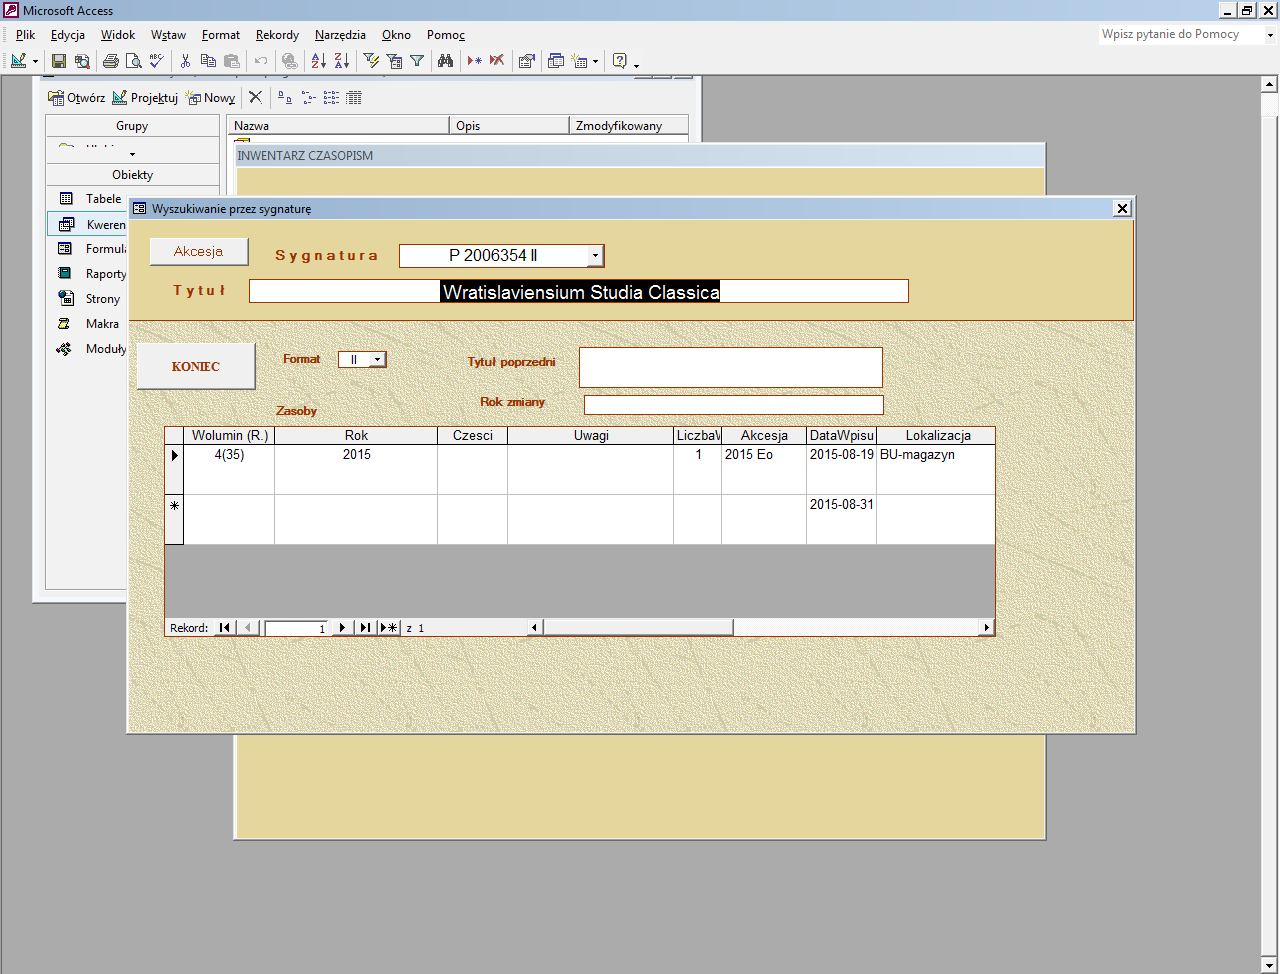Open the Plik menu
The image size is (1280, 974).
tap(25, 34)
